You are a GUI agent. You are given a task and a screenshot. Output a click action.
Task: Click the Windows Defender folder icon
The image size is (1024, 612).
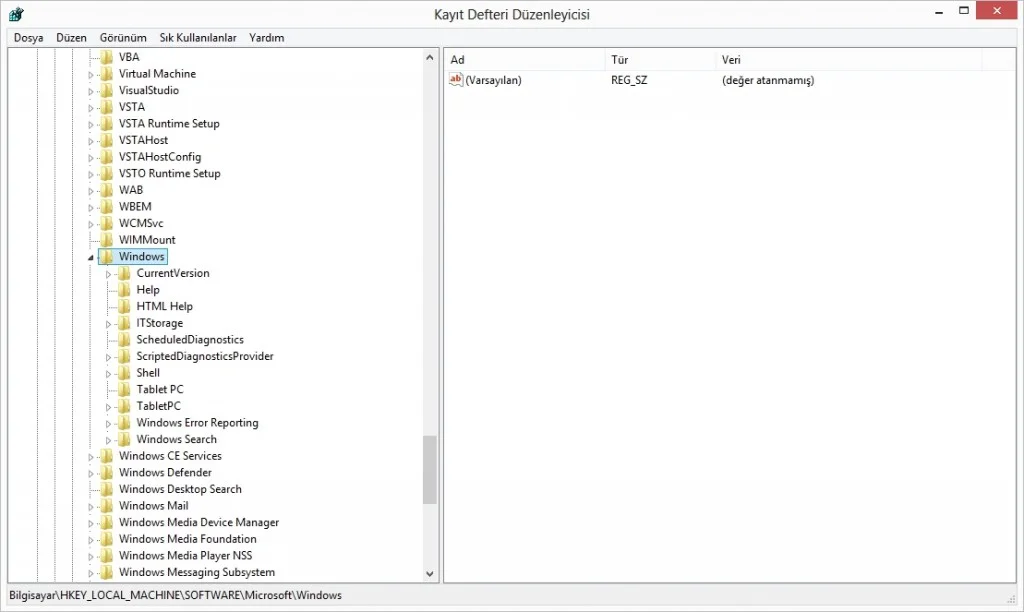[x=106, y=472]
